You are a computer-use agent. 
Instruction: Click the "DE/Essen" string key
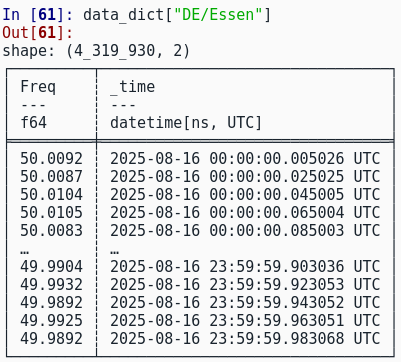219,15
